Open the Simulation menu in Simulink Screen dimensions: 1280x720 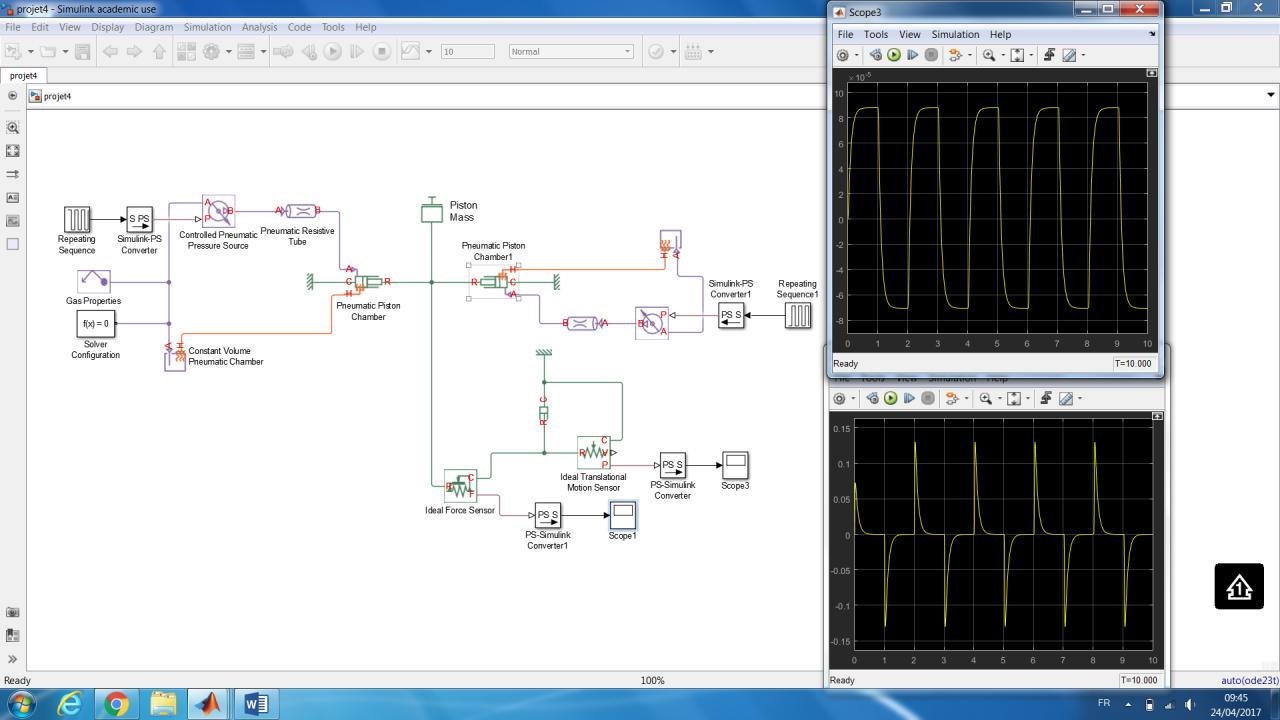pos(208,27)
